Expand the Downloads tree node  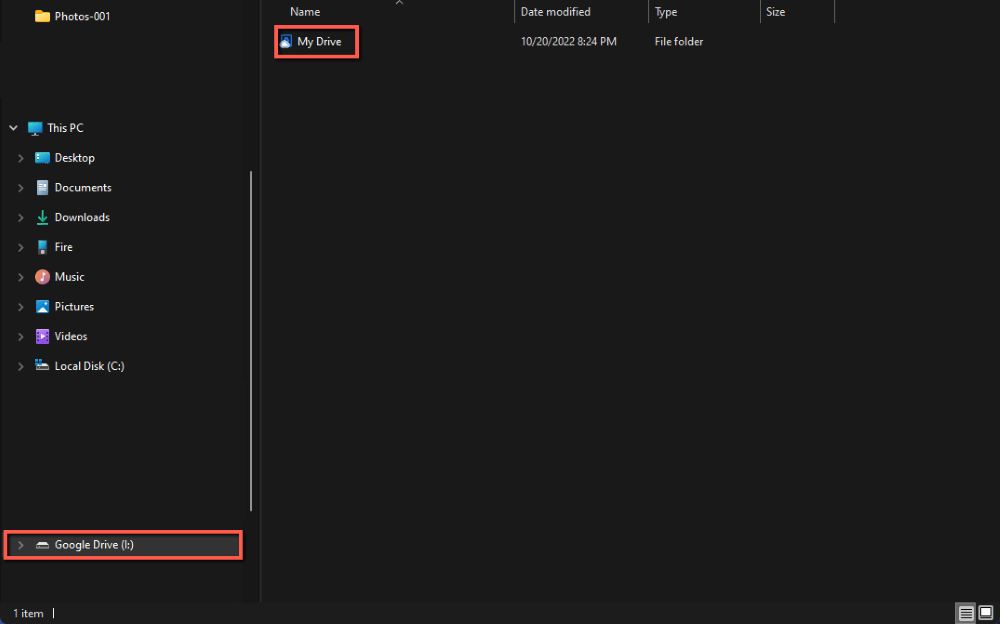tap(20, 218)
